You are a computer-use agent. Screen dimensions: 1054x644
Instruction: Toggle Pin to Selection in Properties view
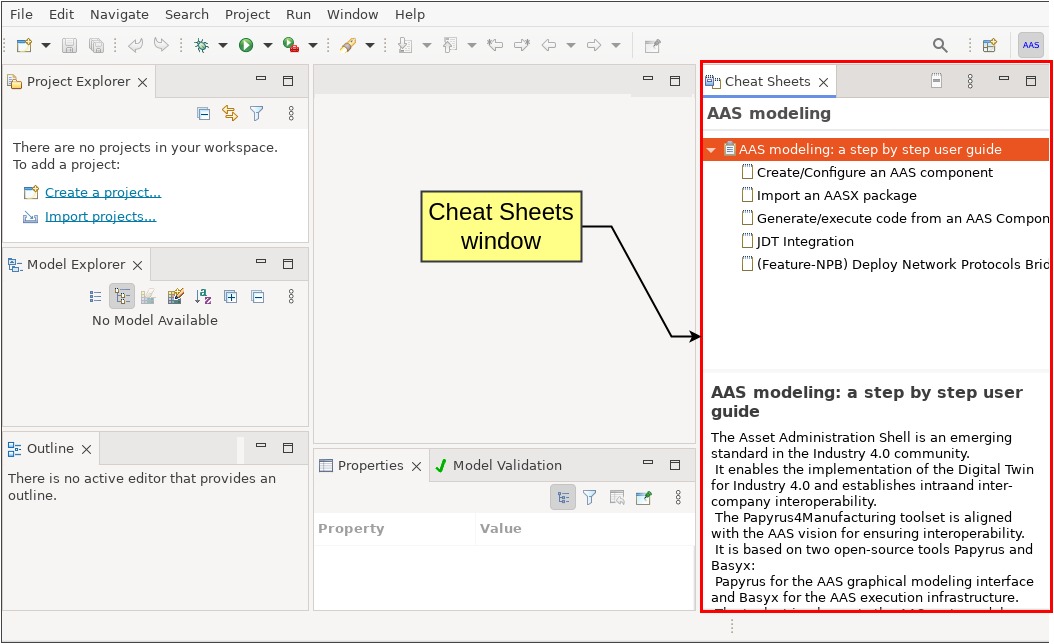pos(644,497)
